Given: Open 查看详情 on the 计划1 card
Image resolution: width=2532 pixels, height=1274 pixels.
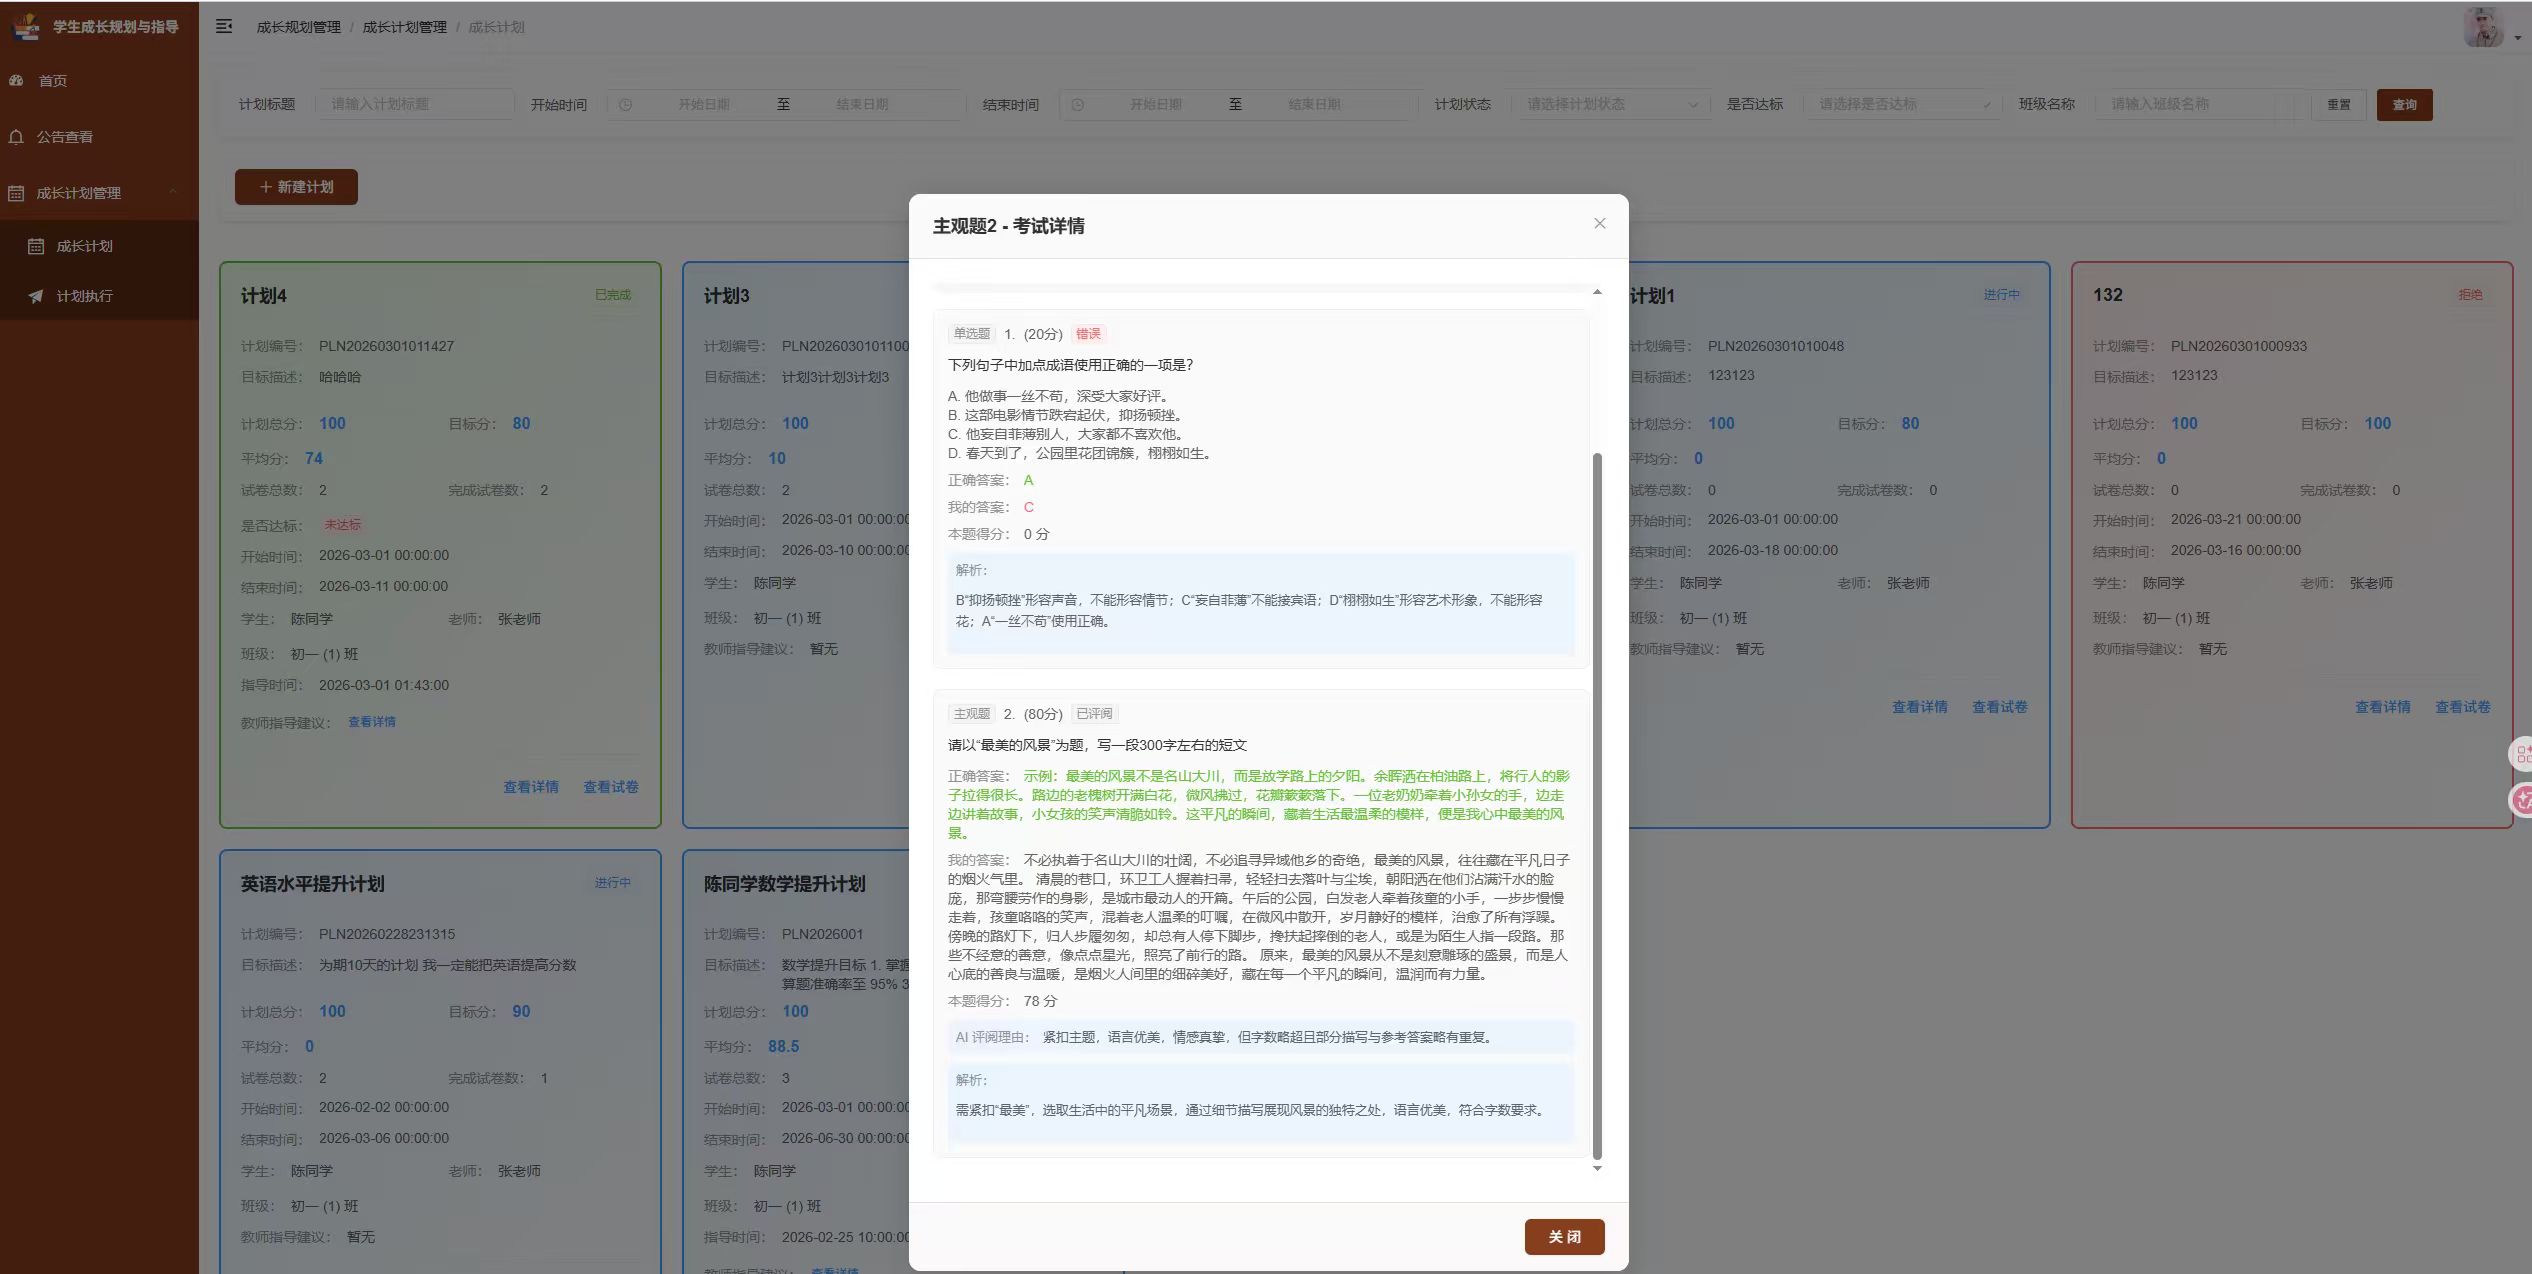Looking at the screenshot, I should coord(1919,707).
